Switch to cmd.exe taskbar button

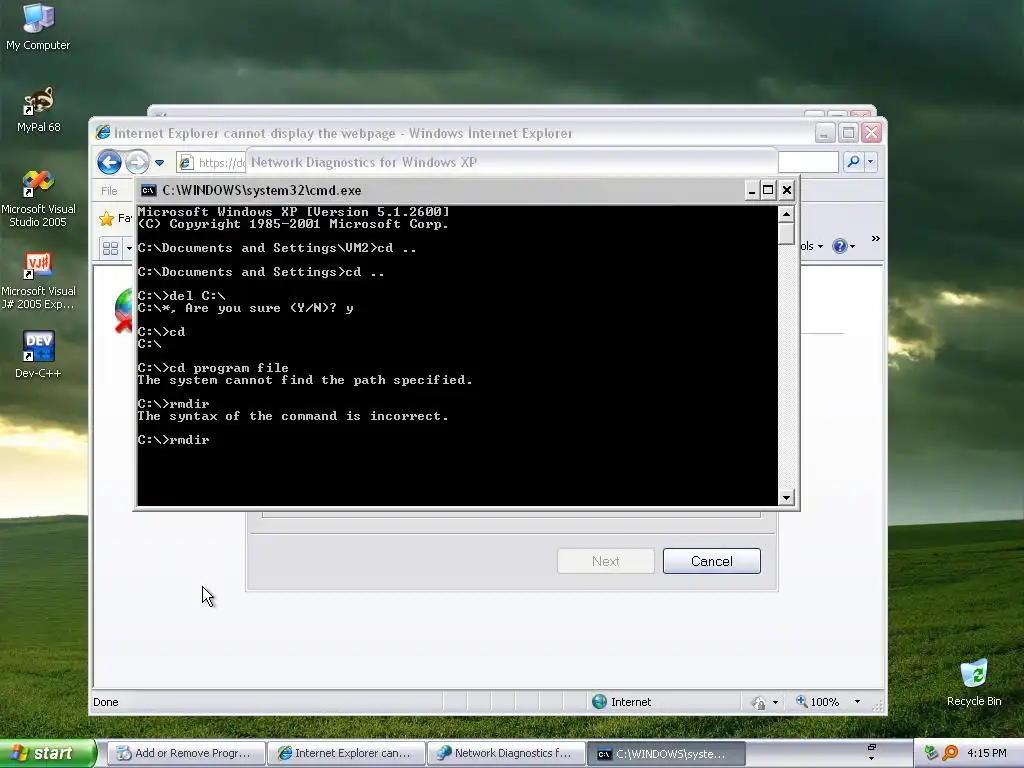click(x=665, y=754)
